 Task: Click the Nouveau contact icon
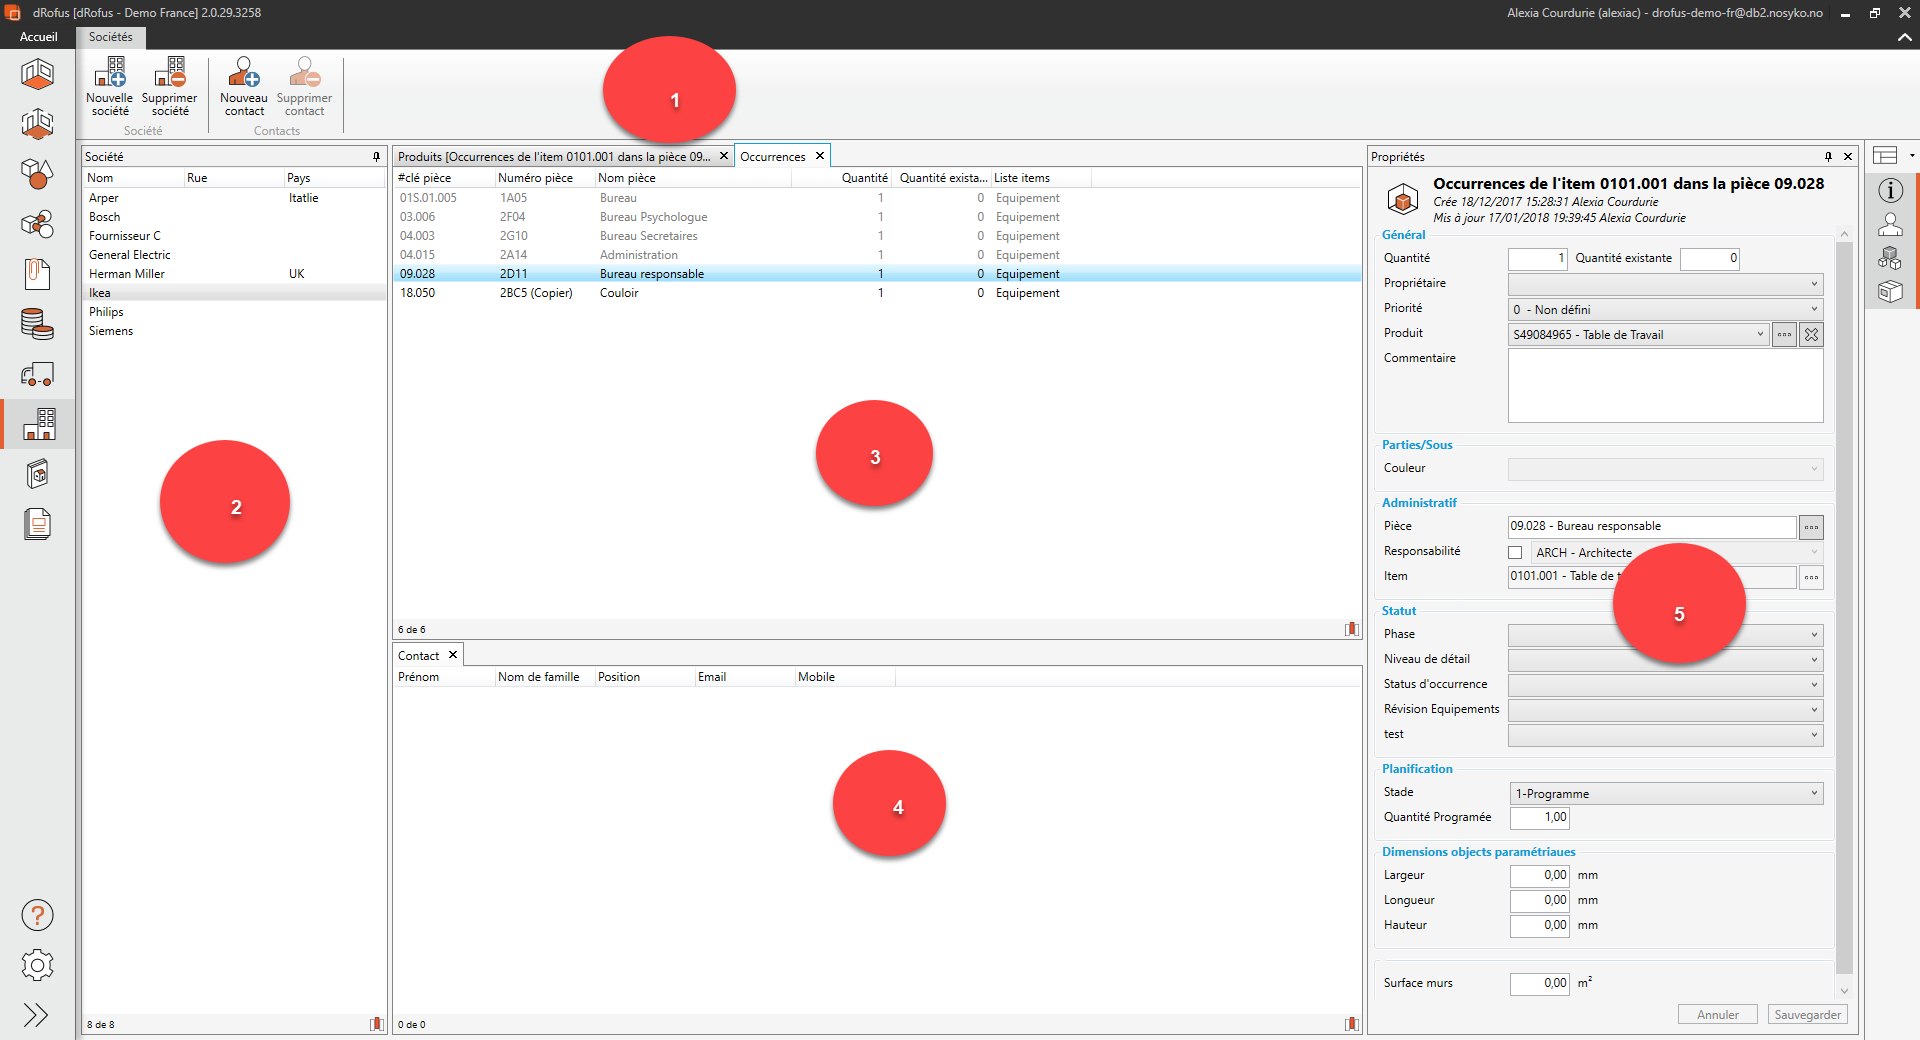pyautogui.click(x=244, y=73)
